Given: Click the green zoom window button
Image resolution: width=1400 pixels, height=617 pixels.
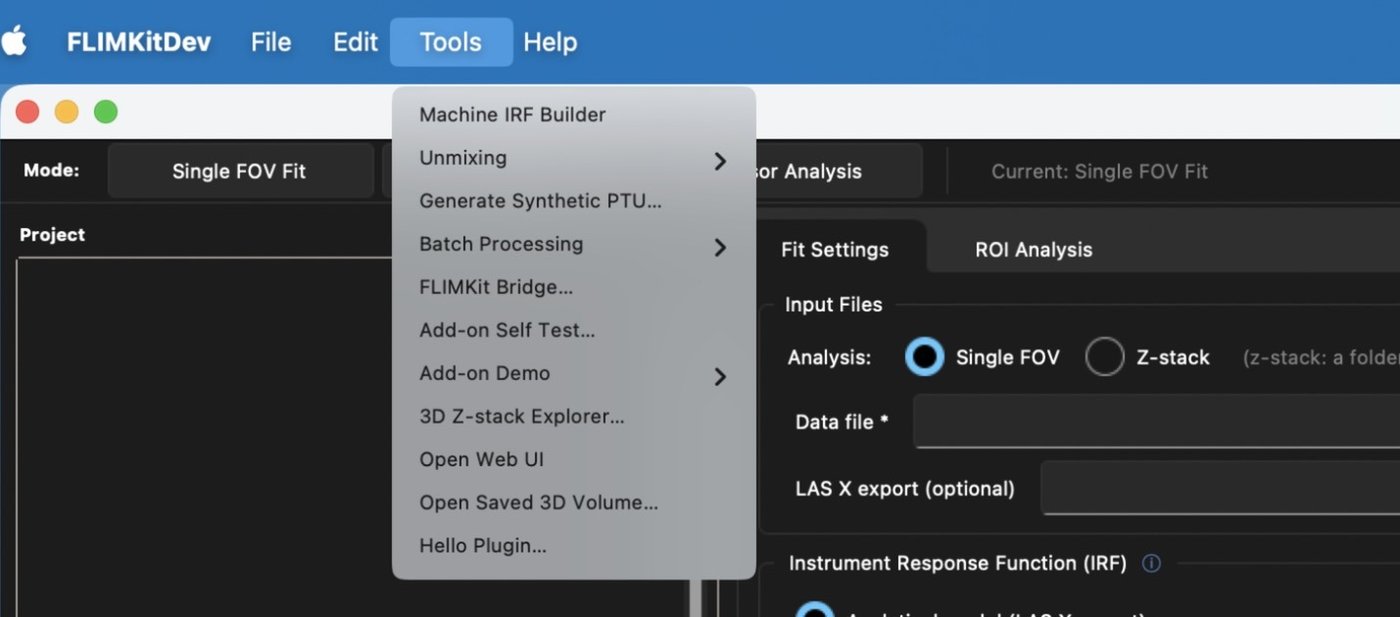Looking at the screenshot, I should click(x=106, y=112).
